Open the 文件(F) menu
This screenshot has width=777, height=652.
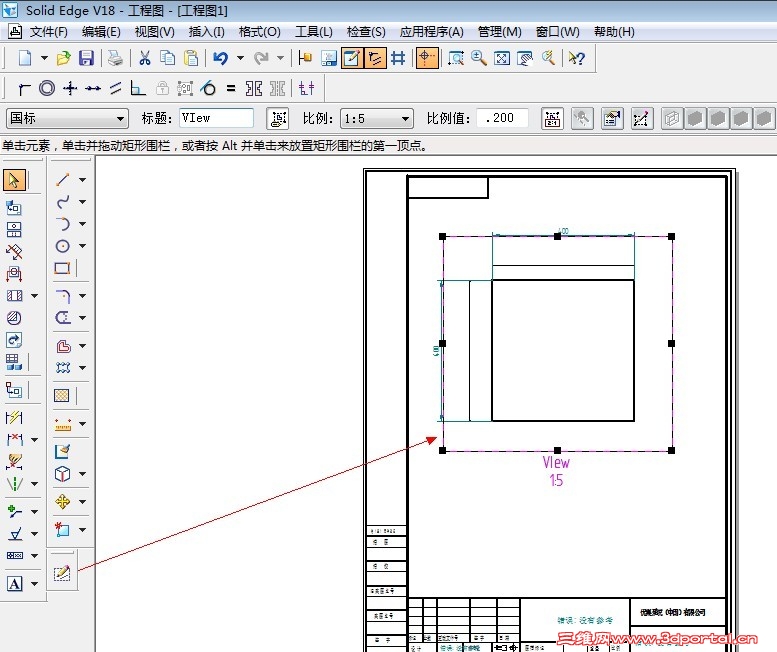tap(49, 32)
